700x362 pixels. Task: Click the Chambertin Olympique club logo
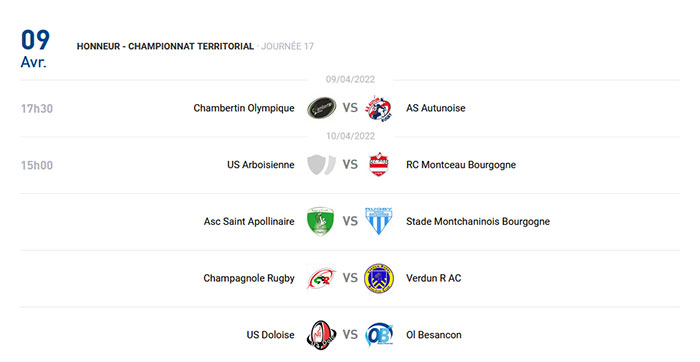321,108
